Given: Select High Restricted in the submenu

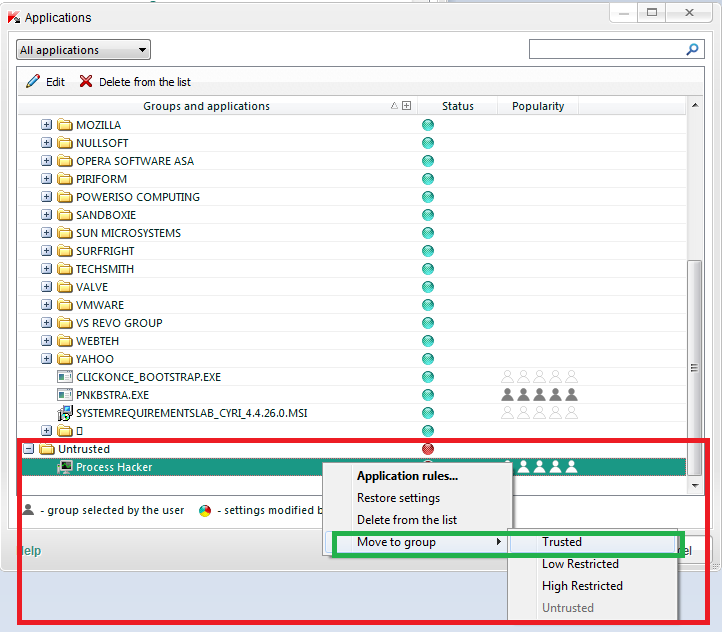Looking at the screenshot, I should tap(582, 586).
